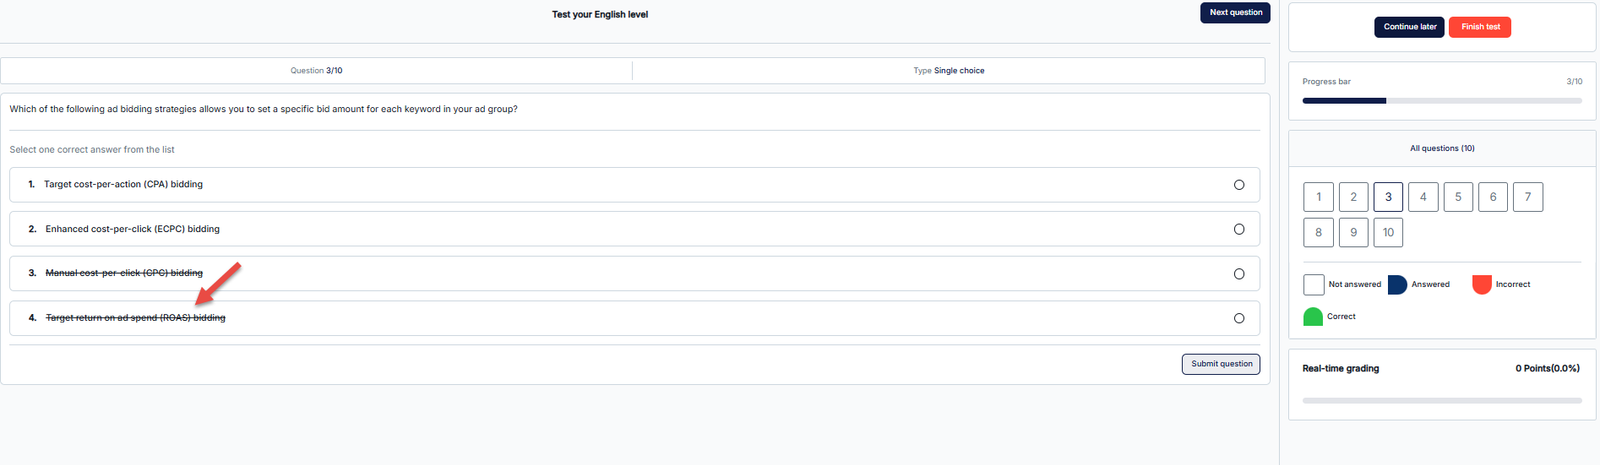Click the Progress bar track
This screenshot has height=465, width=1600.
(1442, 101)
